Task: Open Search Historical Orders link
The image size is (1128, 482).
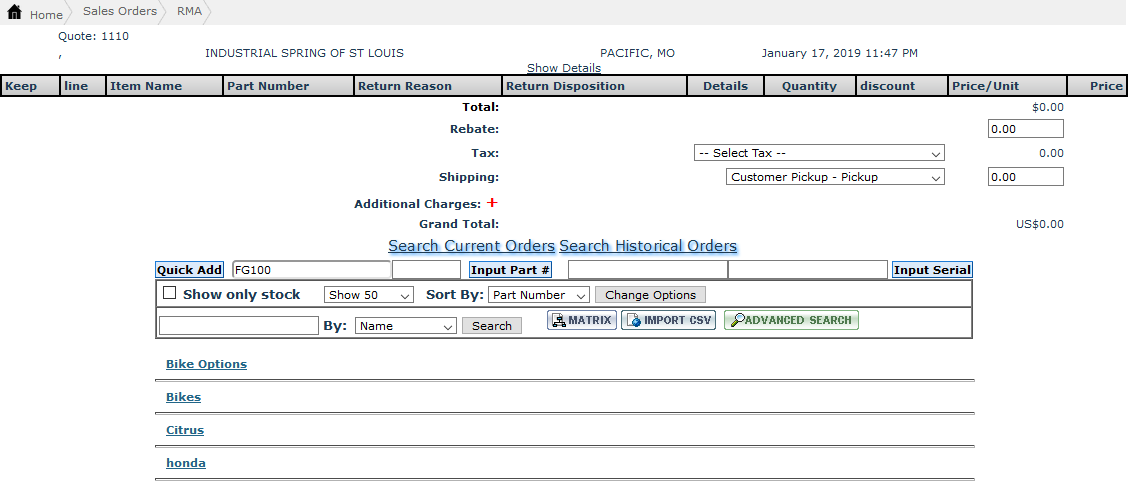Action: 648,246
